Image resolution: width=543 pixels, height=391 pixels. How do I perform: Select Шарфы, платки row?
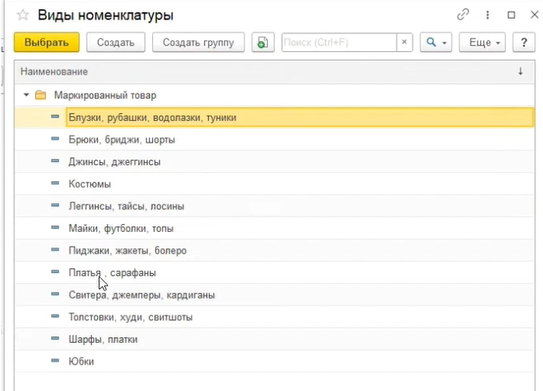click(274, 339)
